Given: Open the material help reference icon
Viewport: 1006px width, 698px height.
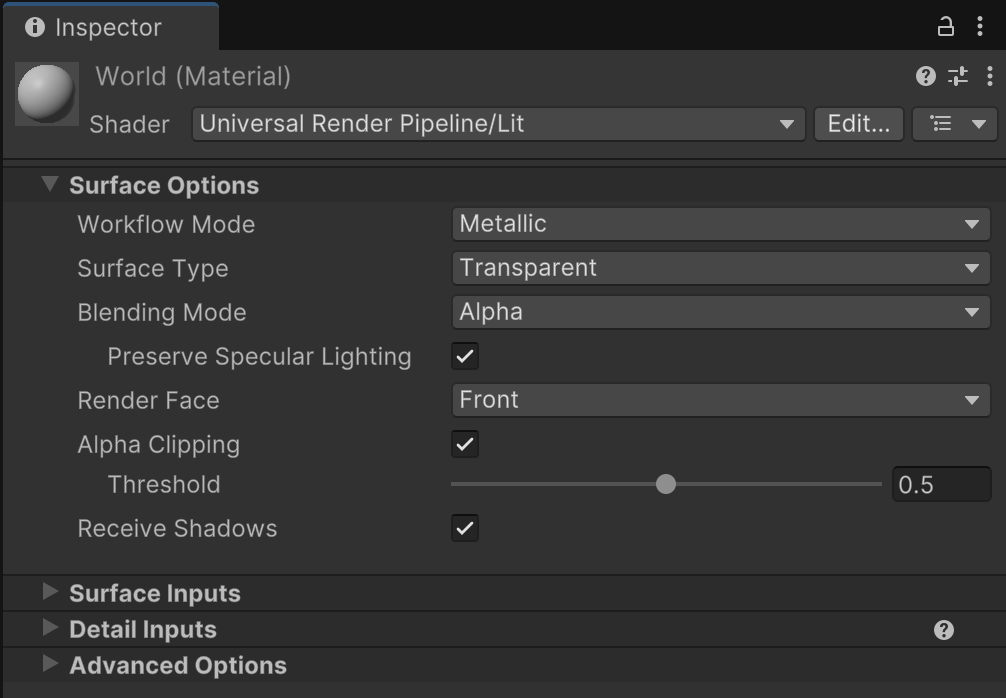Looking at the screenshot, I should pos(925,76).
